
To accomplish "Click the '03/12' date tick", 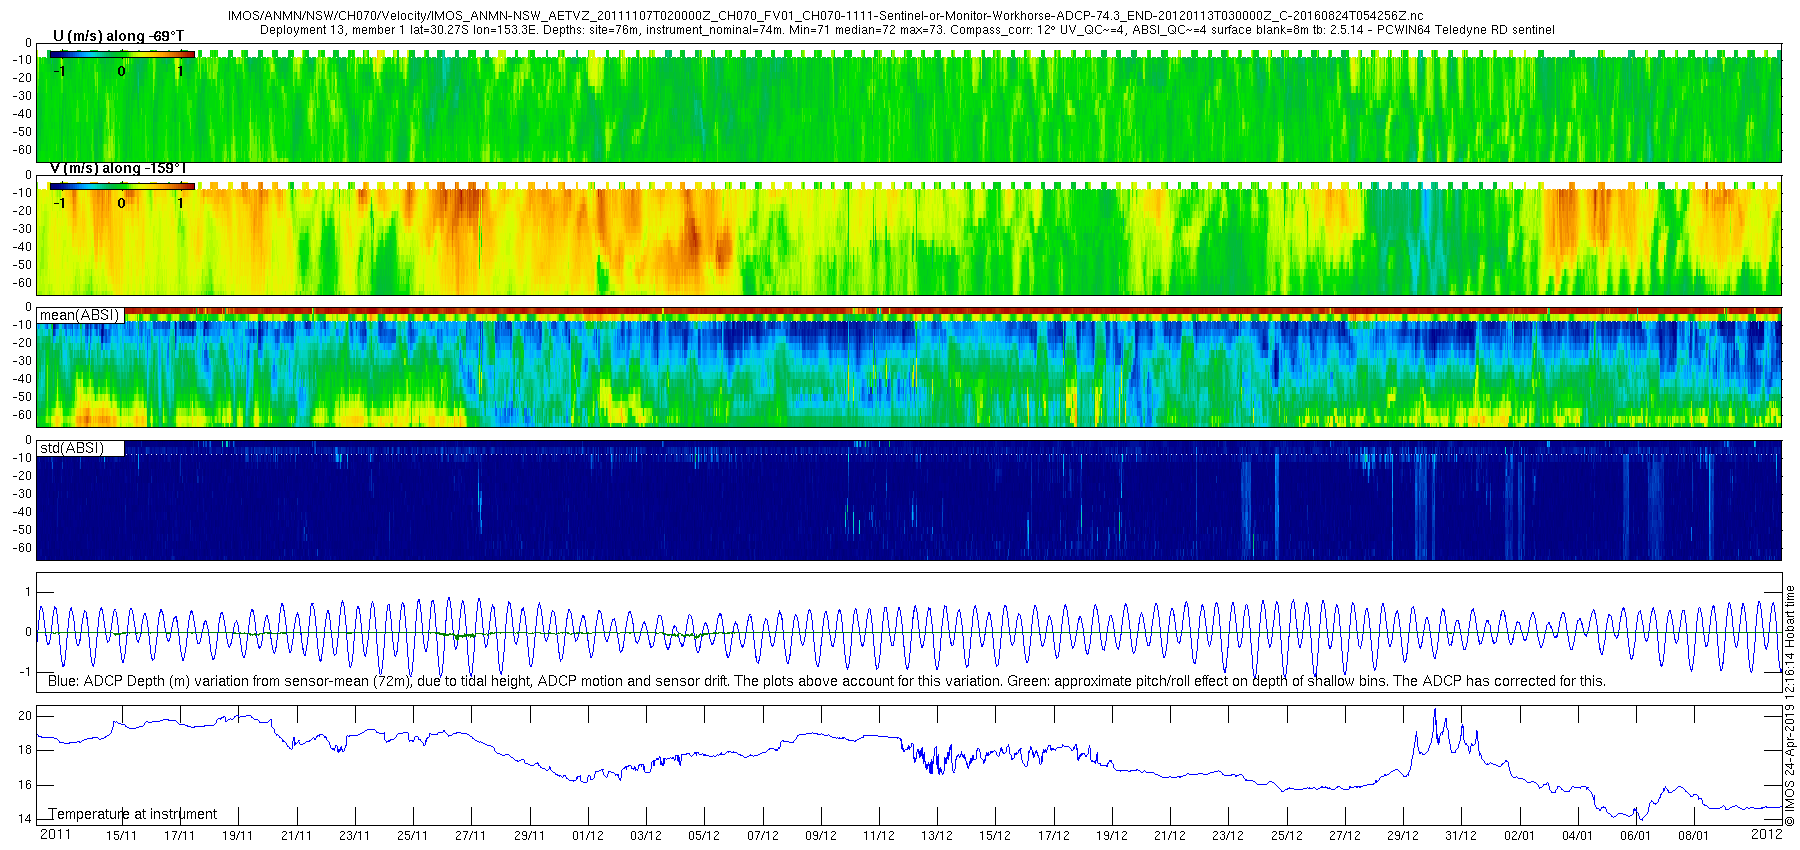I will point(645,836).
